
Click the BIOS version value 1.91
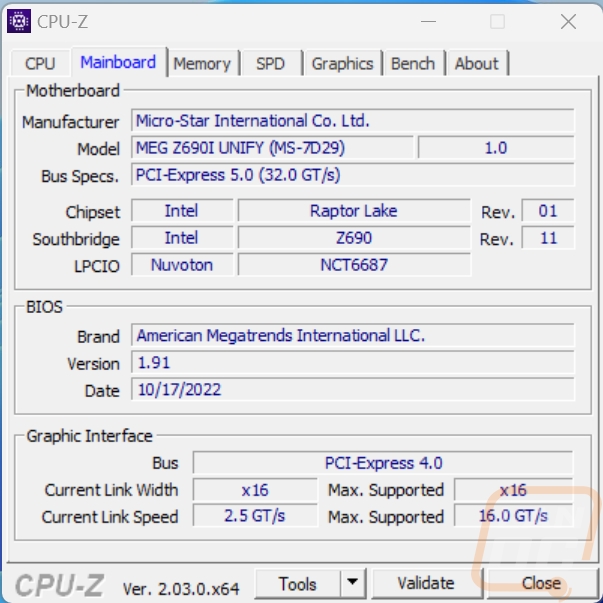point(353,362)
